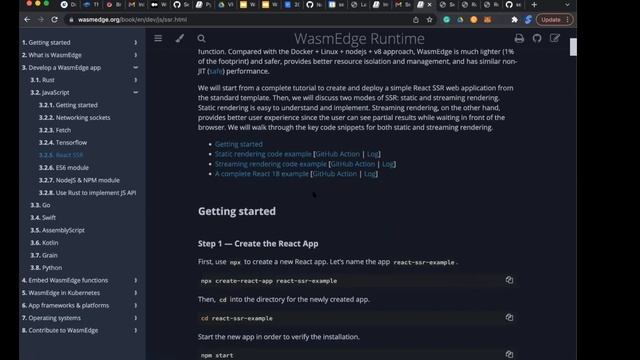This screenshot has width=640, height=360.
Task: Collapse the 3.2 JavaScript section
Action: [x=136, y=93]
